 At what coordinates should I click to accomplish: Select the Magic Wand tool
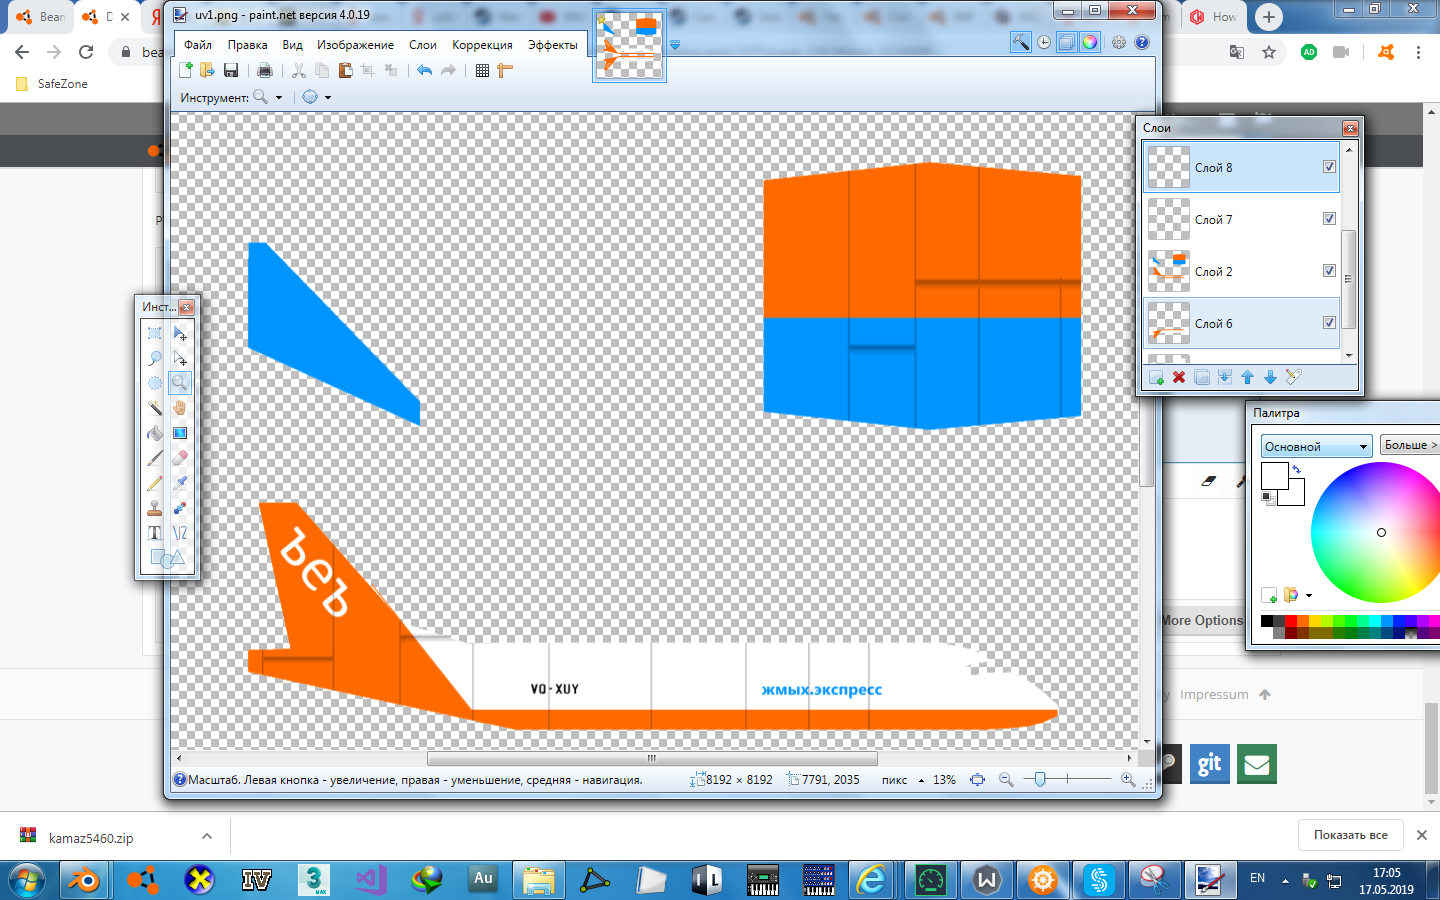155,408
